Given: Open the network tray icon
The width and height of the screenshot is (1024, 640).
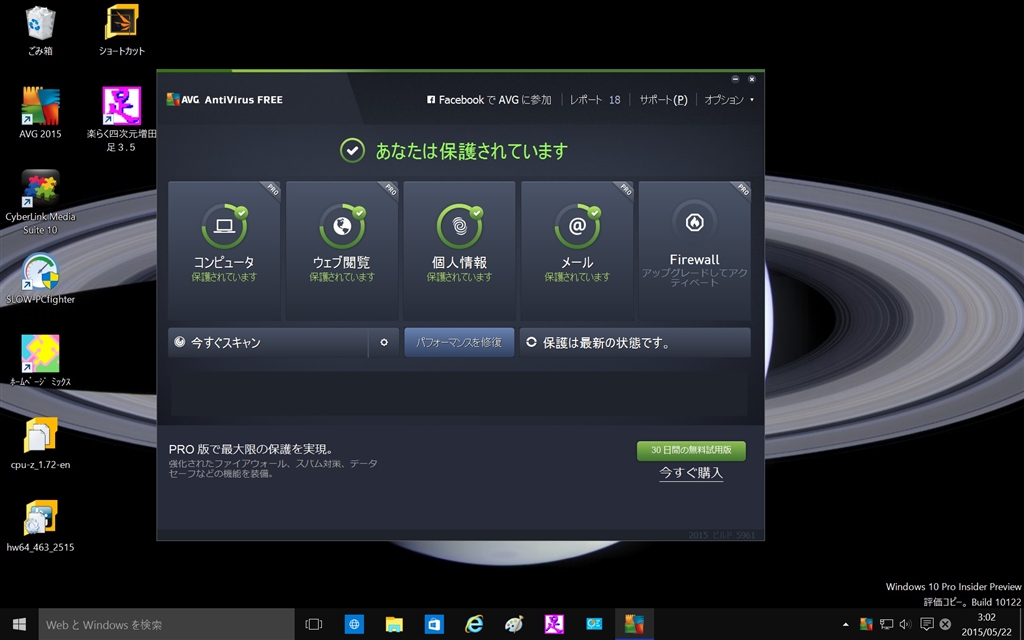Looking at the screenshot, I should 886,624.
